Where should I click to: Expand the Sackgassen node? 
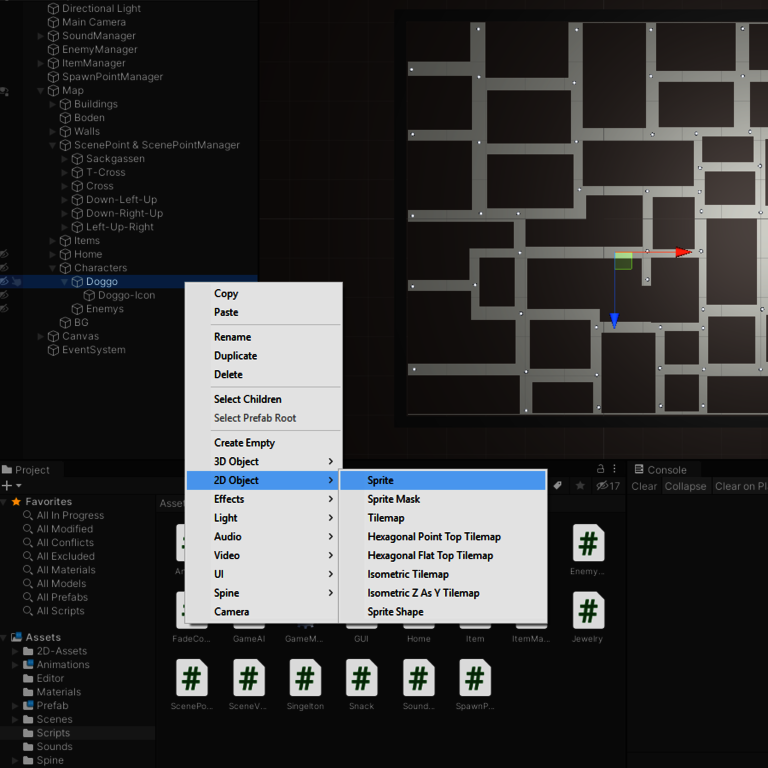click(x=64, y=159)
